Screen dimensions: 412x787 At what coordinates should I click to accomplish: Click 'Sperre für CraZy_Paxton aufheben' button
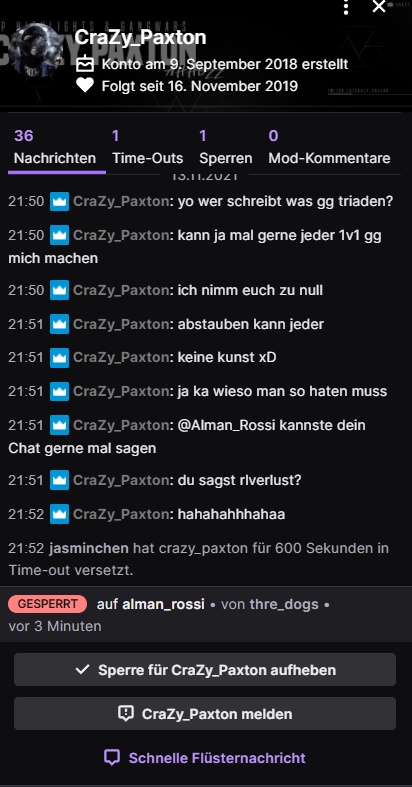(x=205, y=670)
